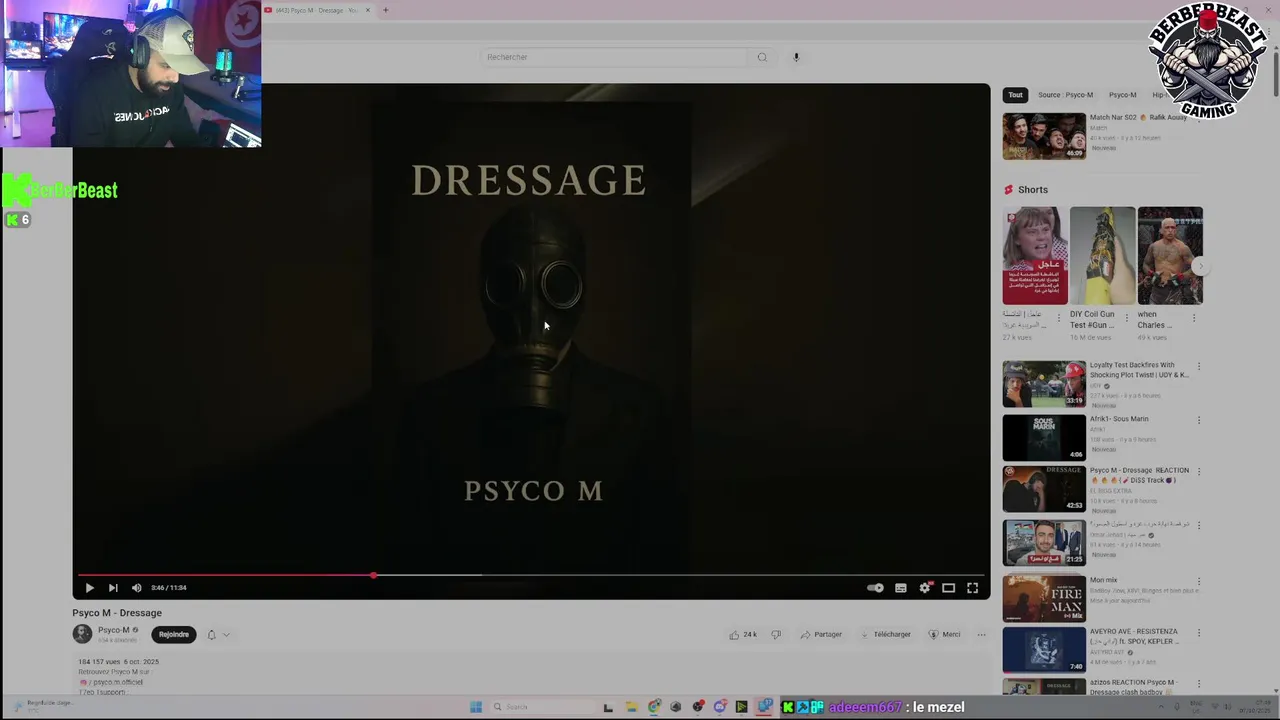
Task: Dislike the video with thumbs down
Action: coord(776,634)
